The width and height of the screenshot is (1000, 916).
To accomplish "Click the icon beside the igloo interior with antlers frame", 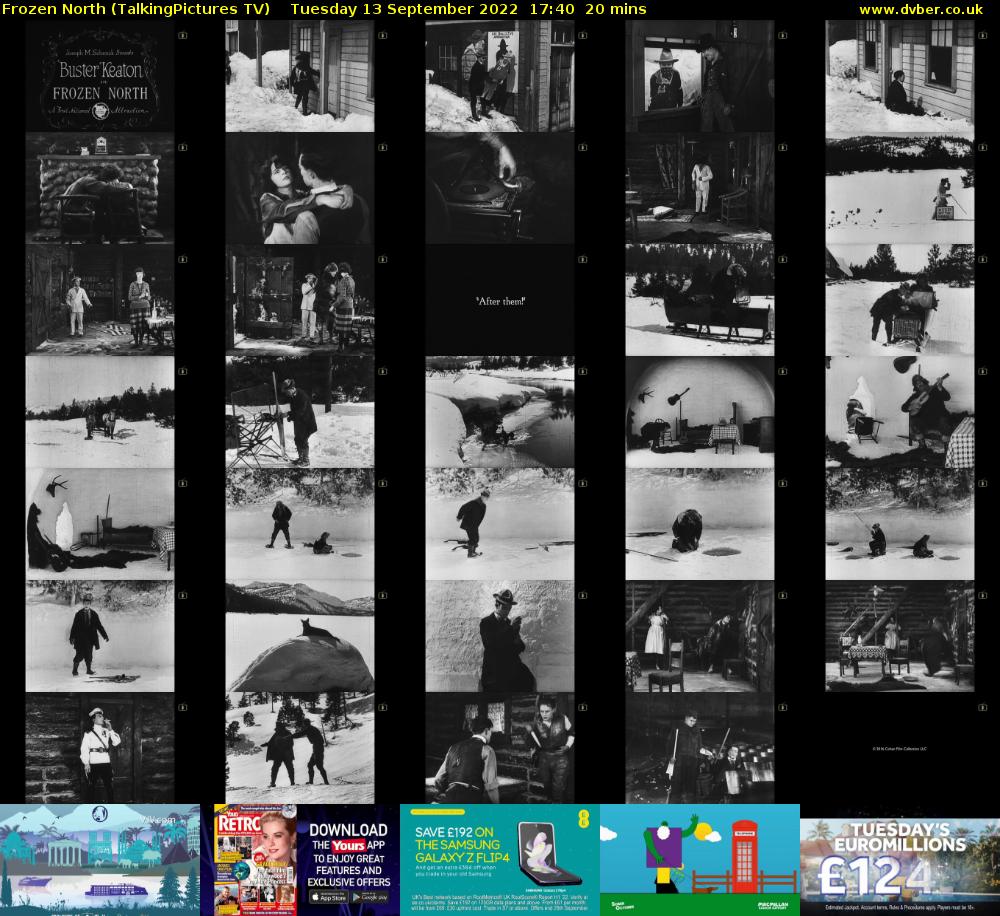I will pyautogui.click(x=183, y=484).
